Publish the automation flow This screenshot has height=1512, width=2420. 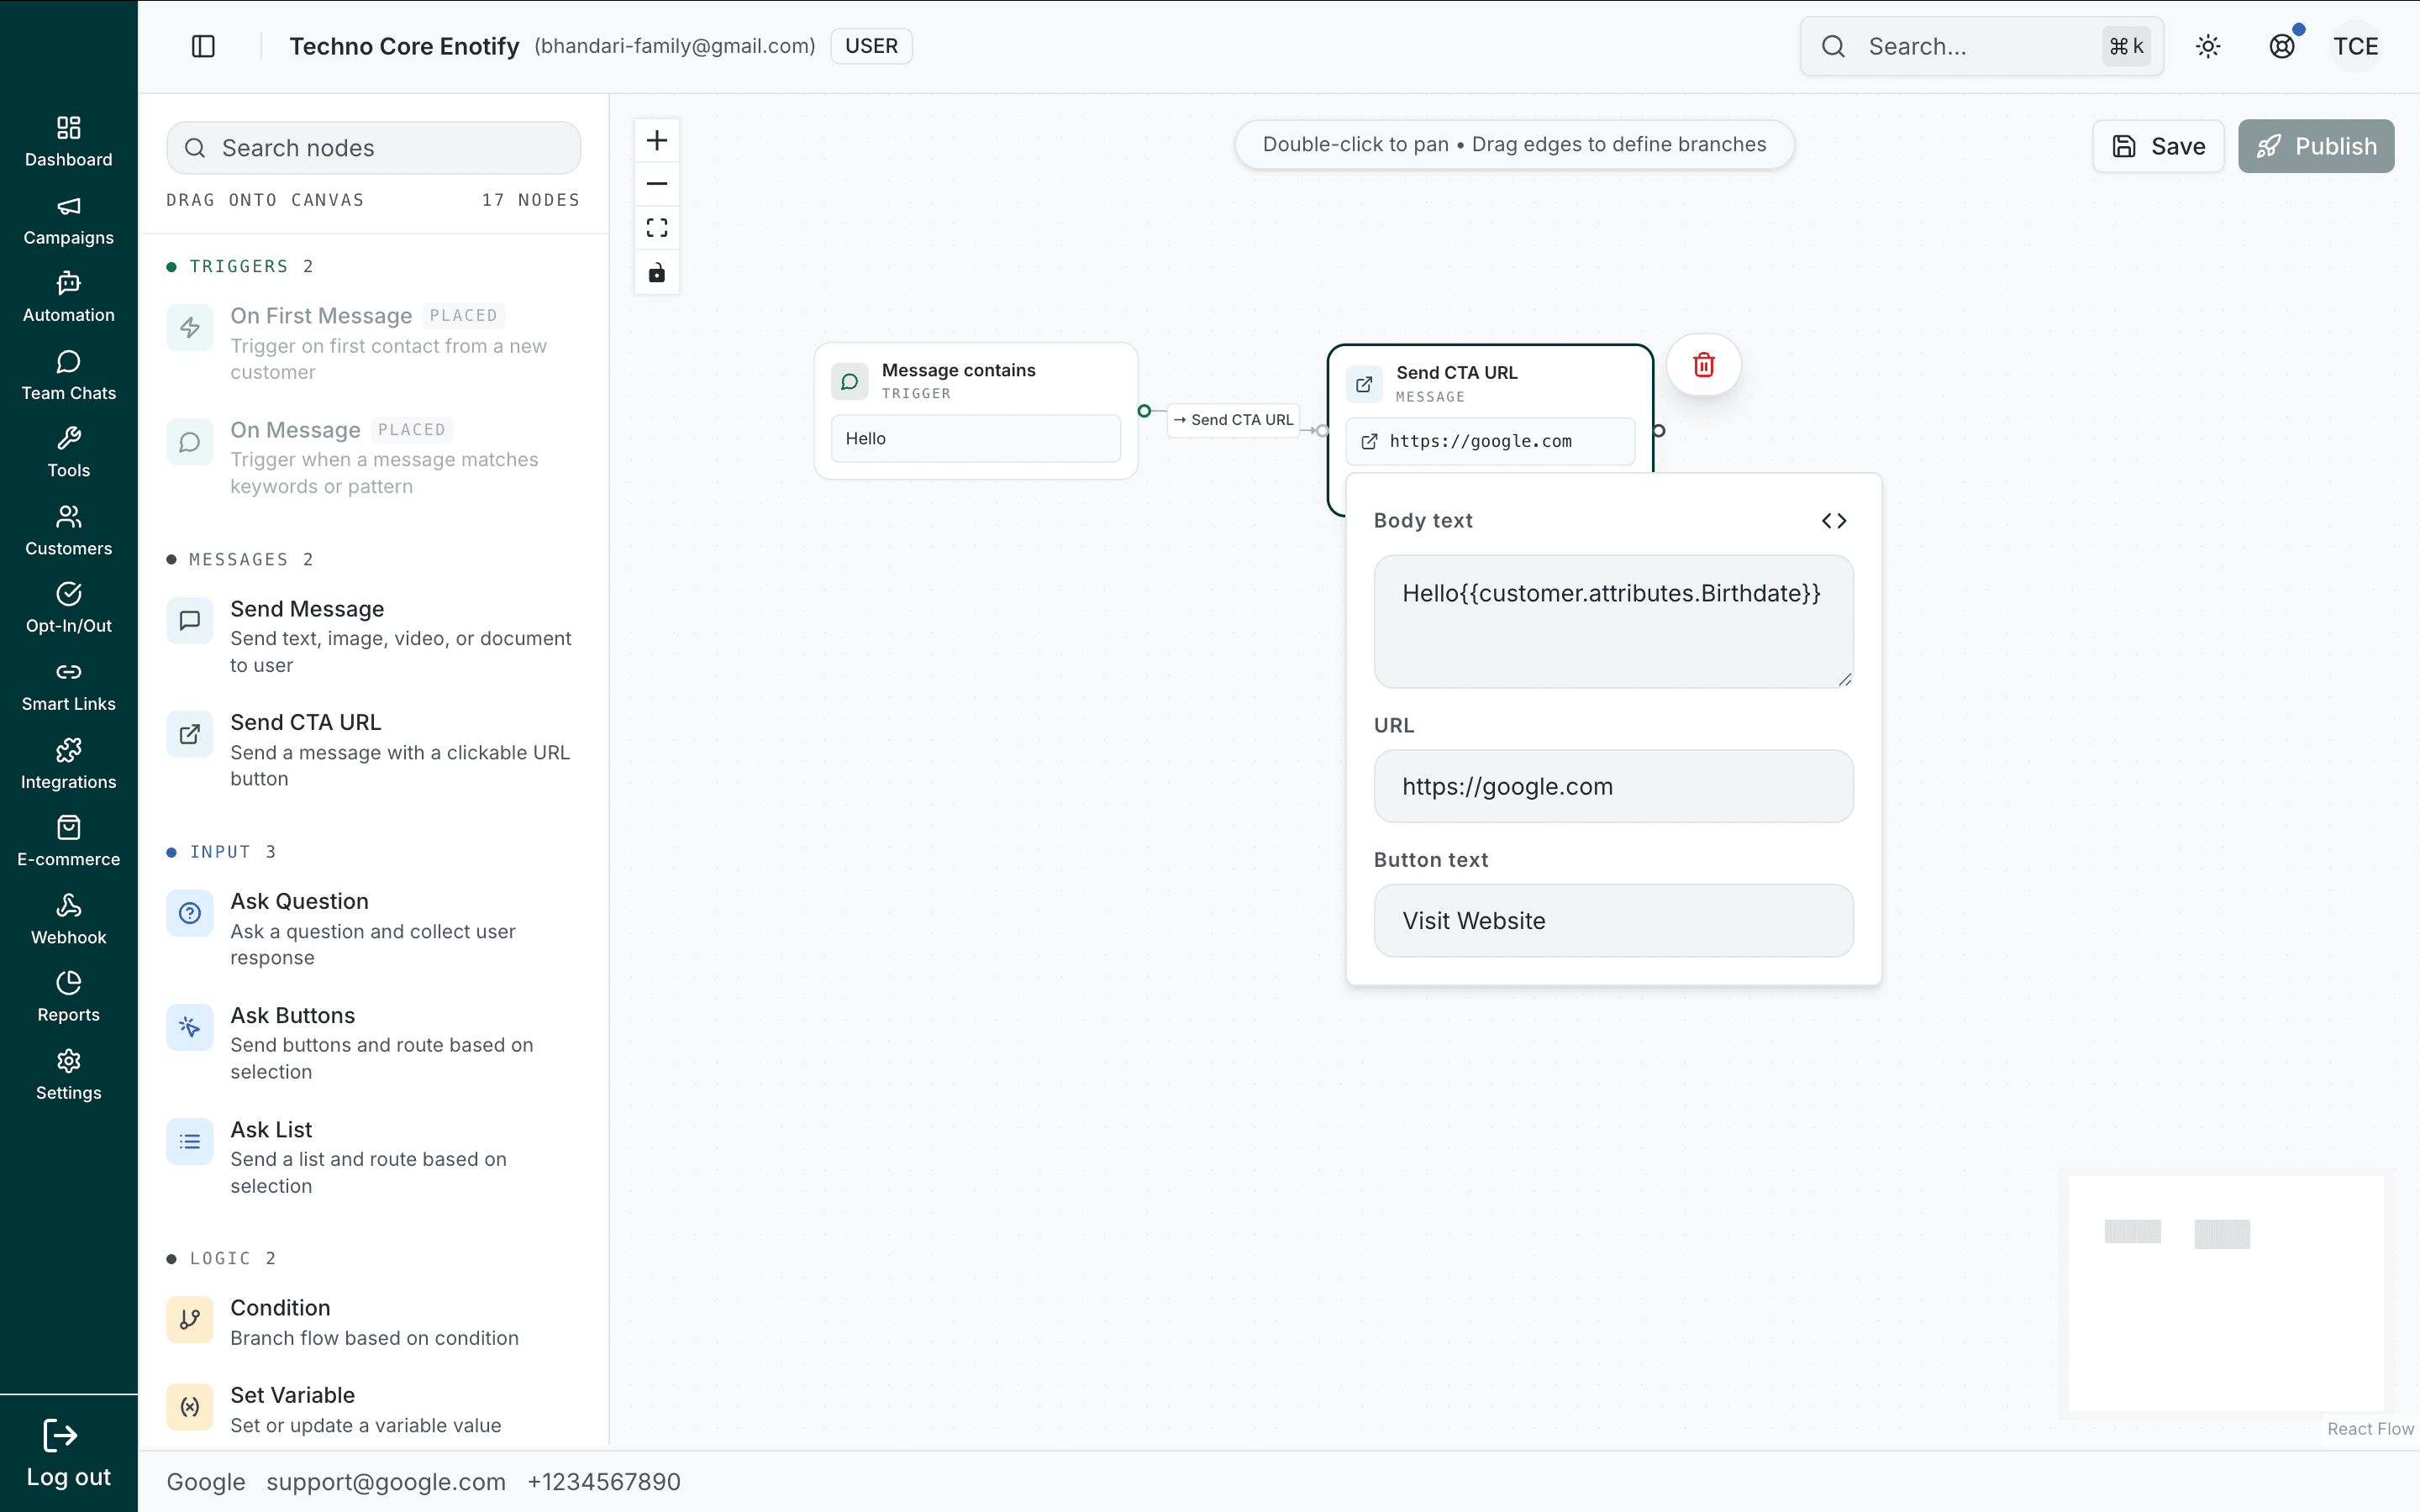[x=2316, y=146]
